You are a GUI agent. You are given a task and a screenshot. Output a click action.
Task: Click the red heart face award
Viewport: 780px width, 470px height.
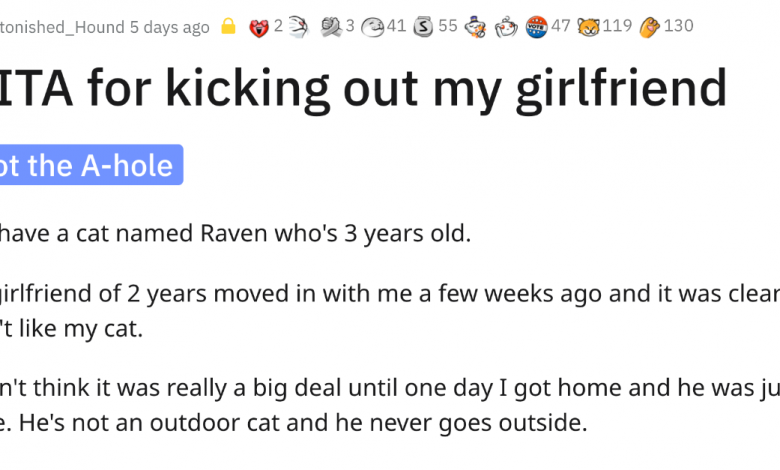tap(260, 26)
